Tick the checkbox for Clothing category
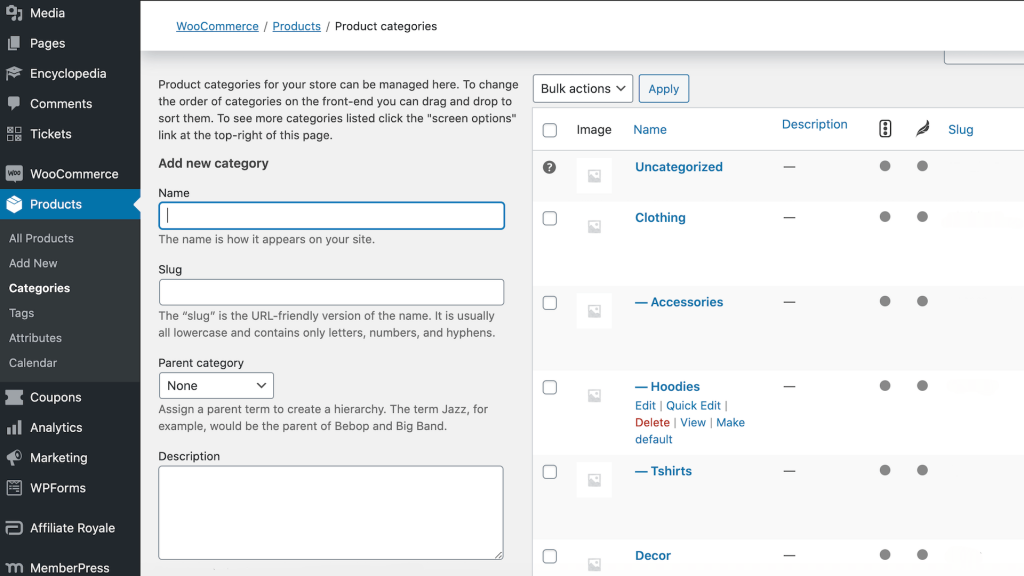The height and width of the screenshot is (576, 1024). 550,218
